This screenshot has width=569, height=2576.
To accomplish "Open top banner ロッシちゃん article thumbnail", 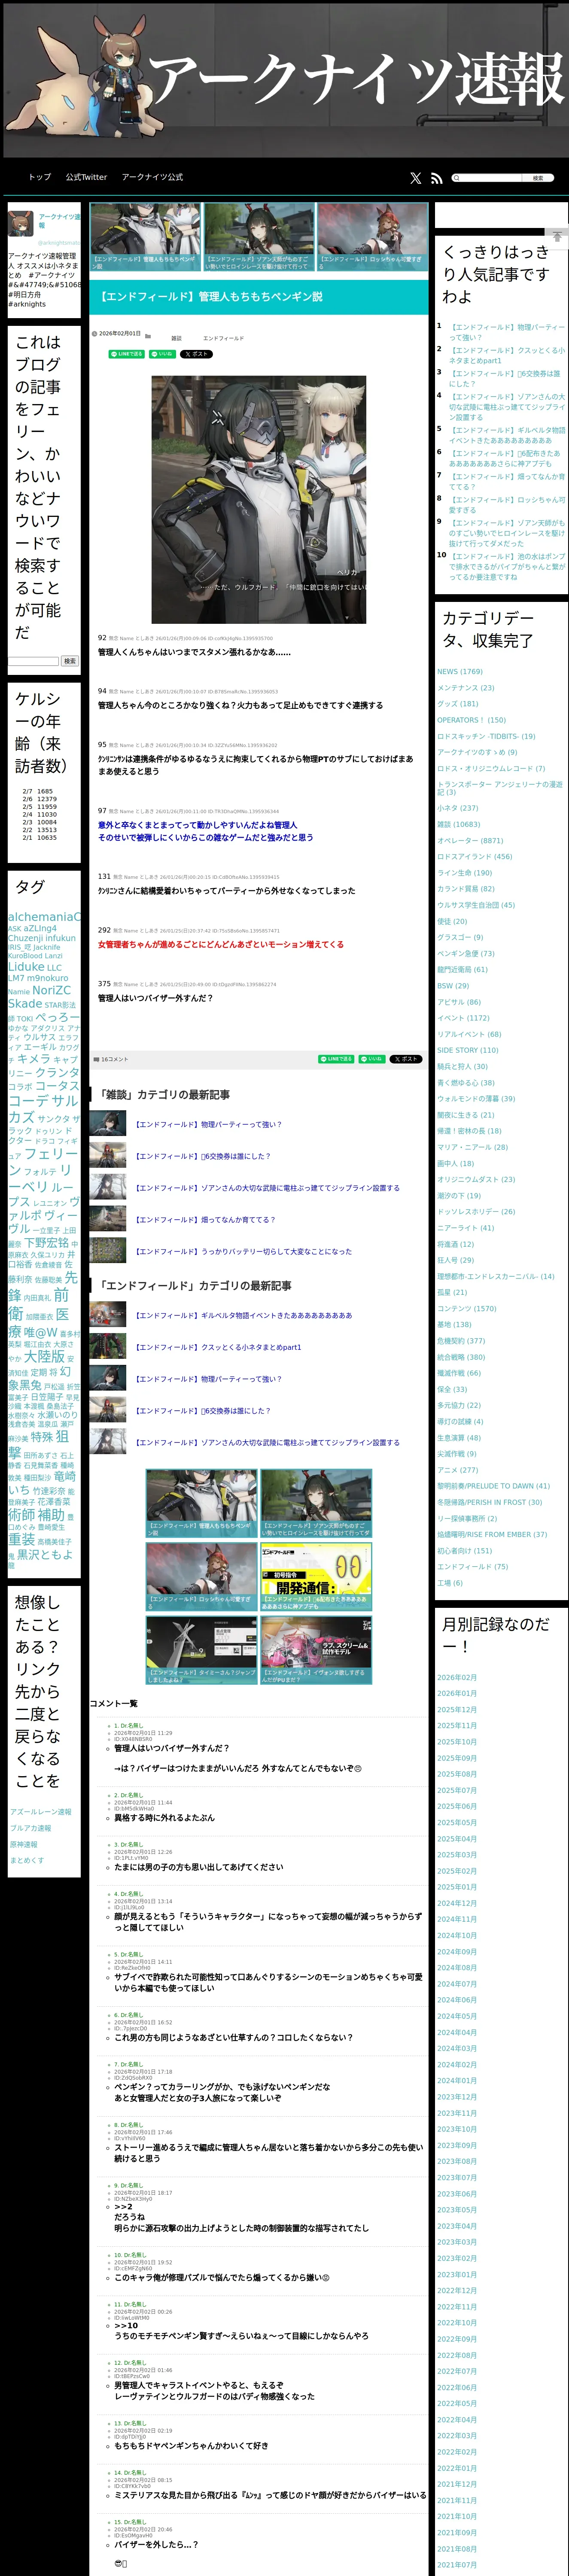I will [x=372, y=237].
